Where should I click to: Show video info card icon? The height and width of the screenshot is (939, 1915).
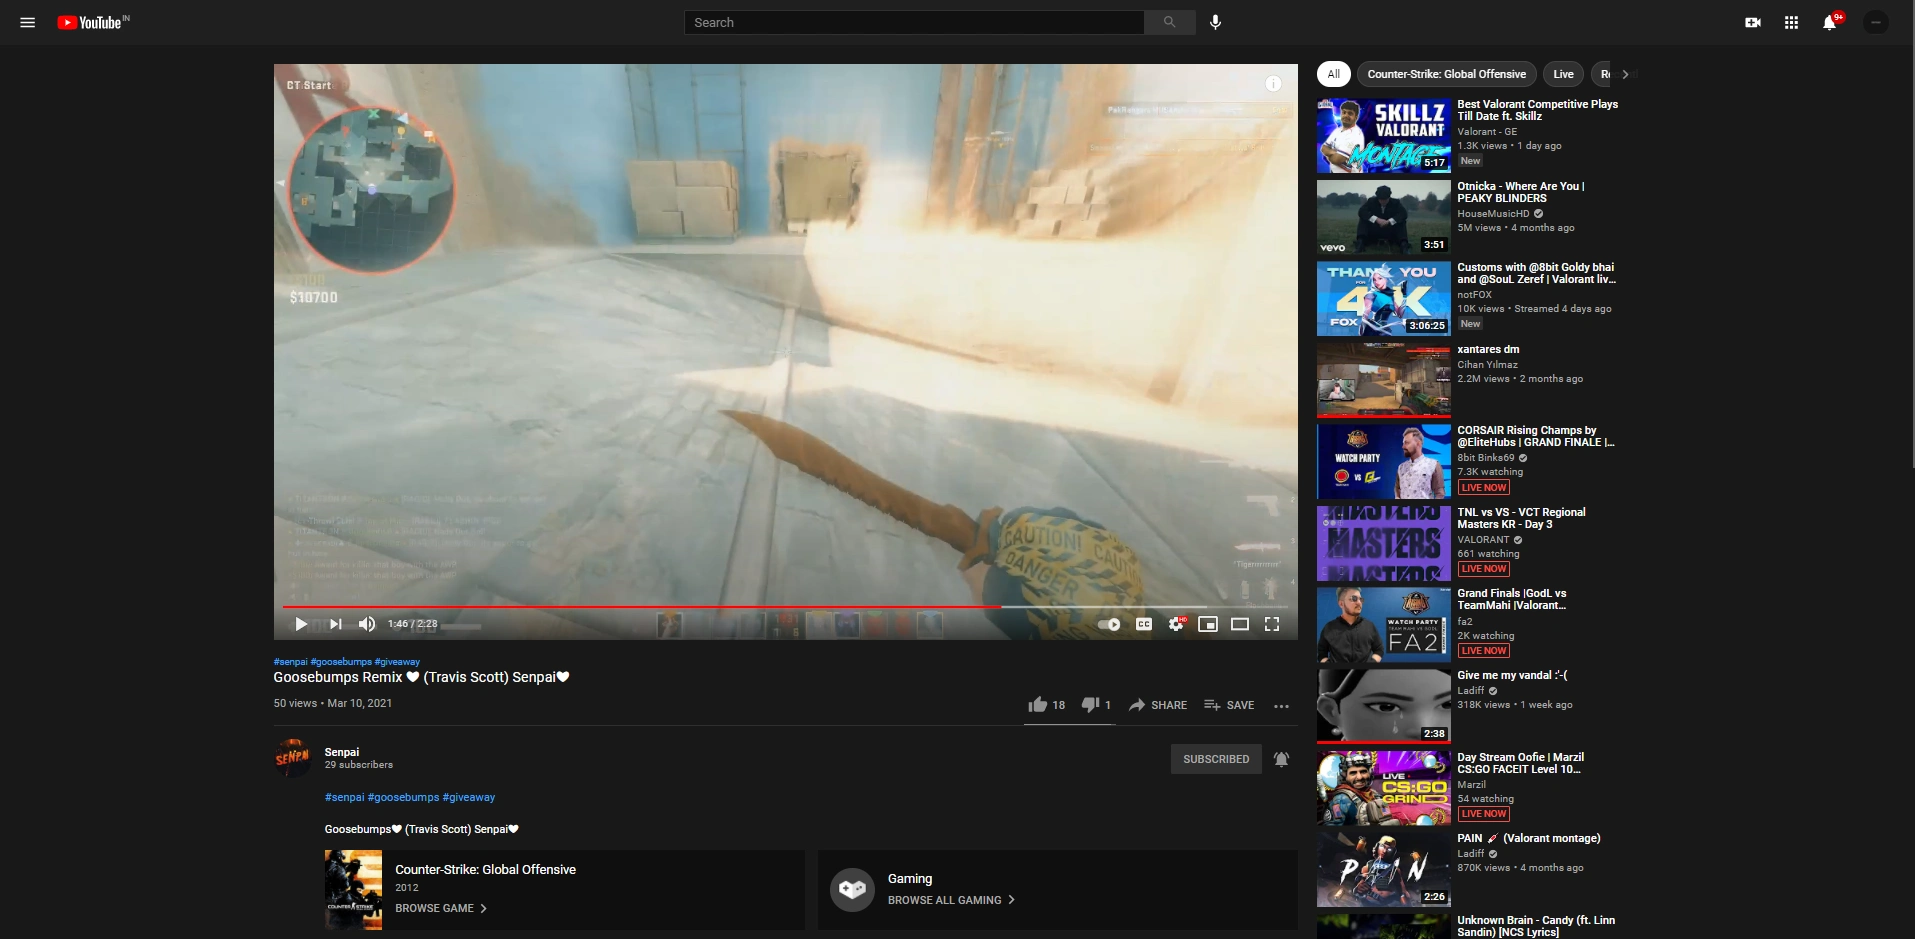click(x=1273, y=84)
